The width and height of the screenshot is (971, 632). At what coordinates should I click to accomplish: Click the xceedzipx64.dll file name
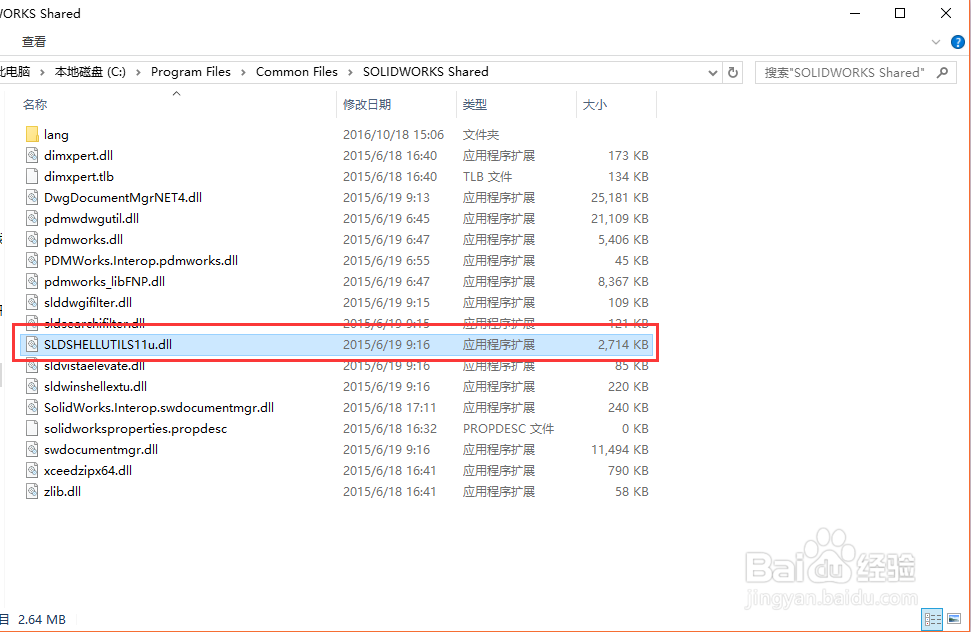pyautogui.click(x=88, y=470)
